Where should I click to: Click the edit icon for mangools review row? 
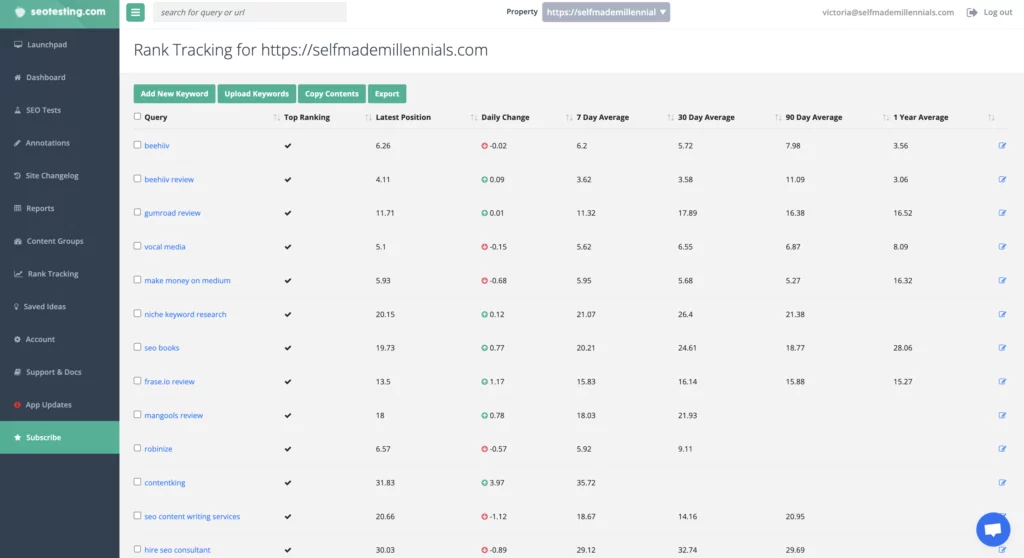pyautogui.click(x=1002, y=415)
